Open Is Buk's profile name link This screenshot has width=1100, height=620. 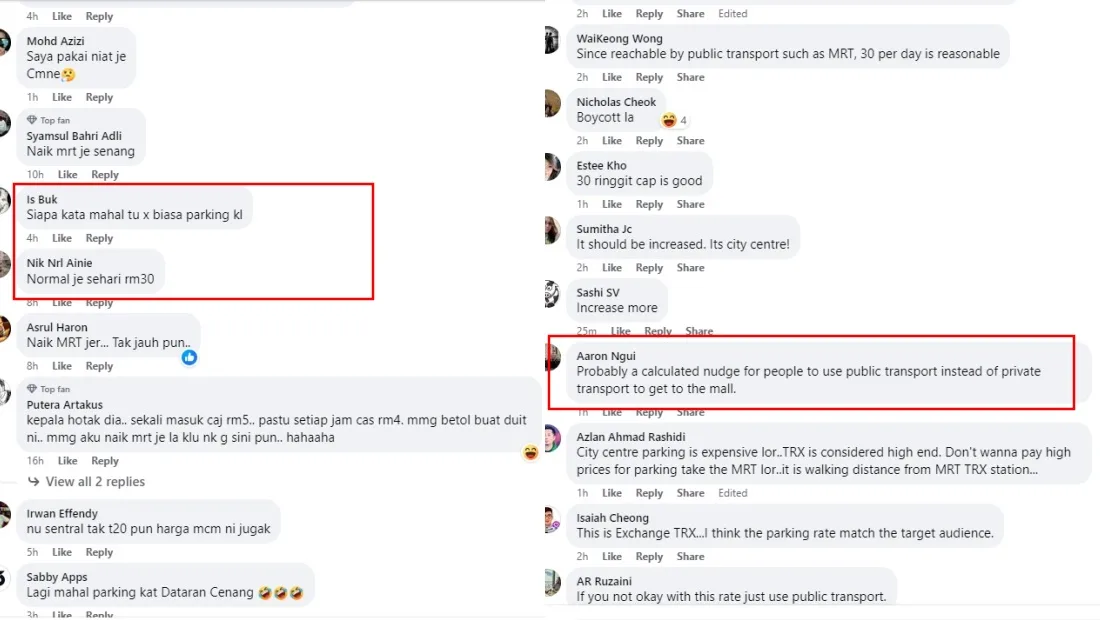pos(42,200)
